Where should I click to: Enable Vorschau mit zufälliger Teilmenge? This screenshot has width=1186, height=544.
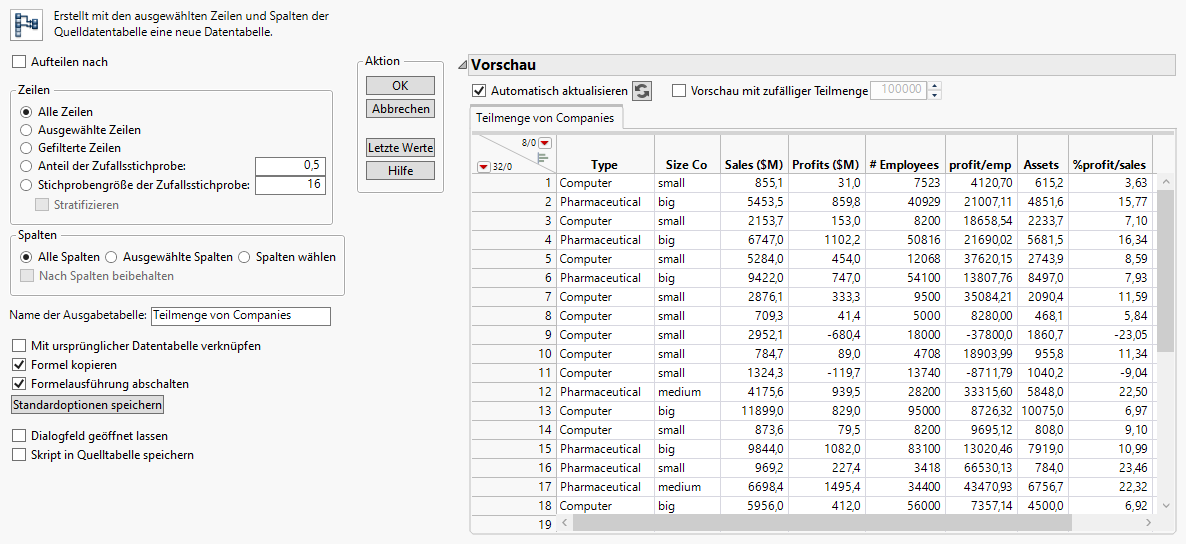tap(680, 91)
